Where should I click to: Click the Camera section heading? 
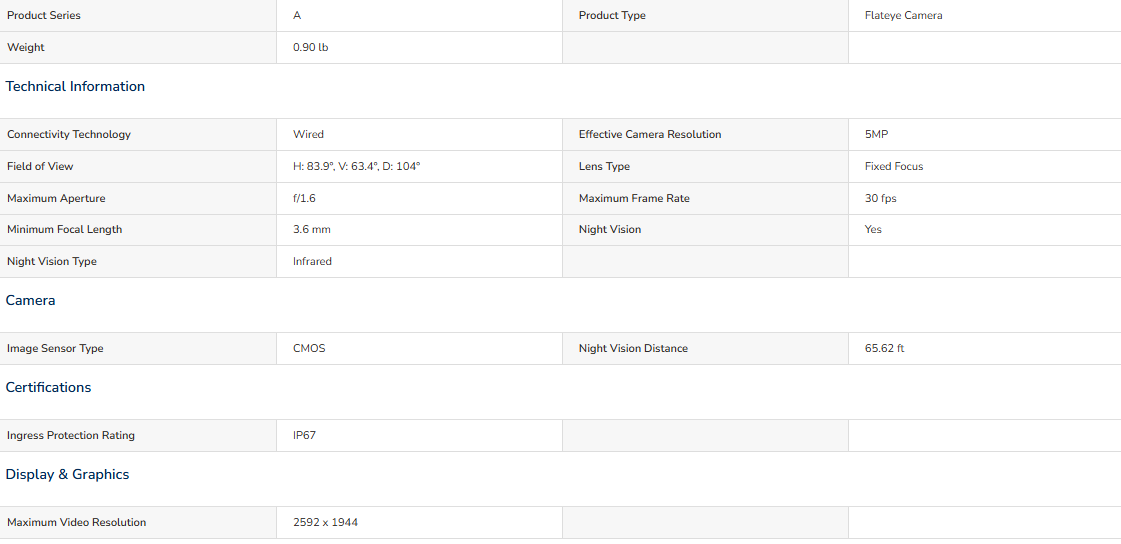click(31, 300)
